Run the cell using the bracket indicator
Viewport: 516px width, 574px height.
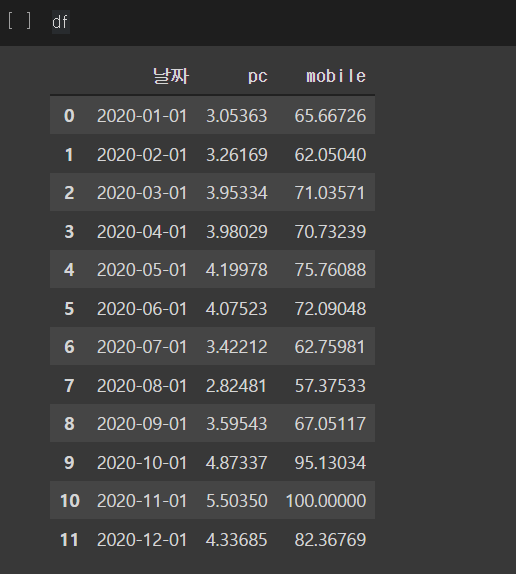point(19,21)
